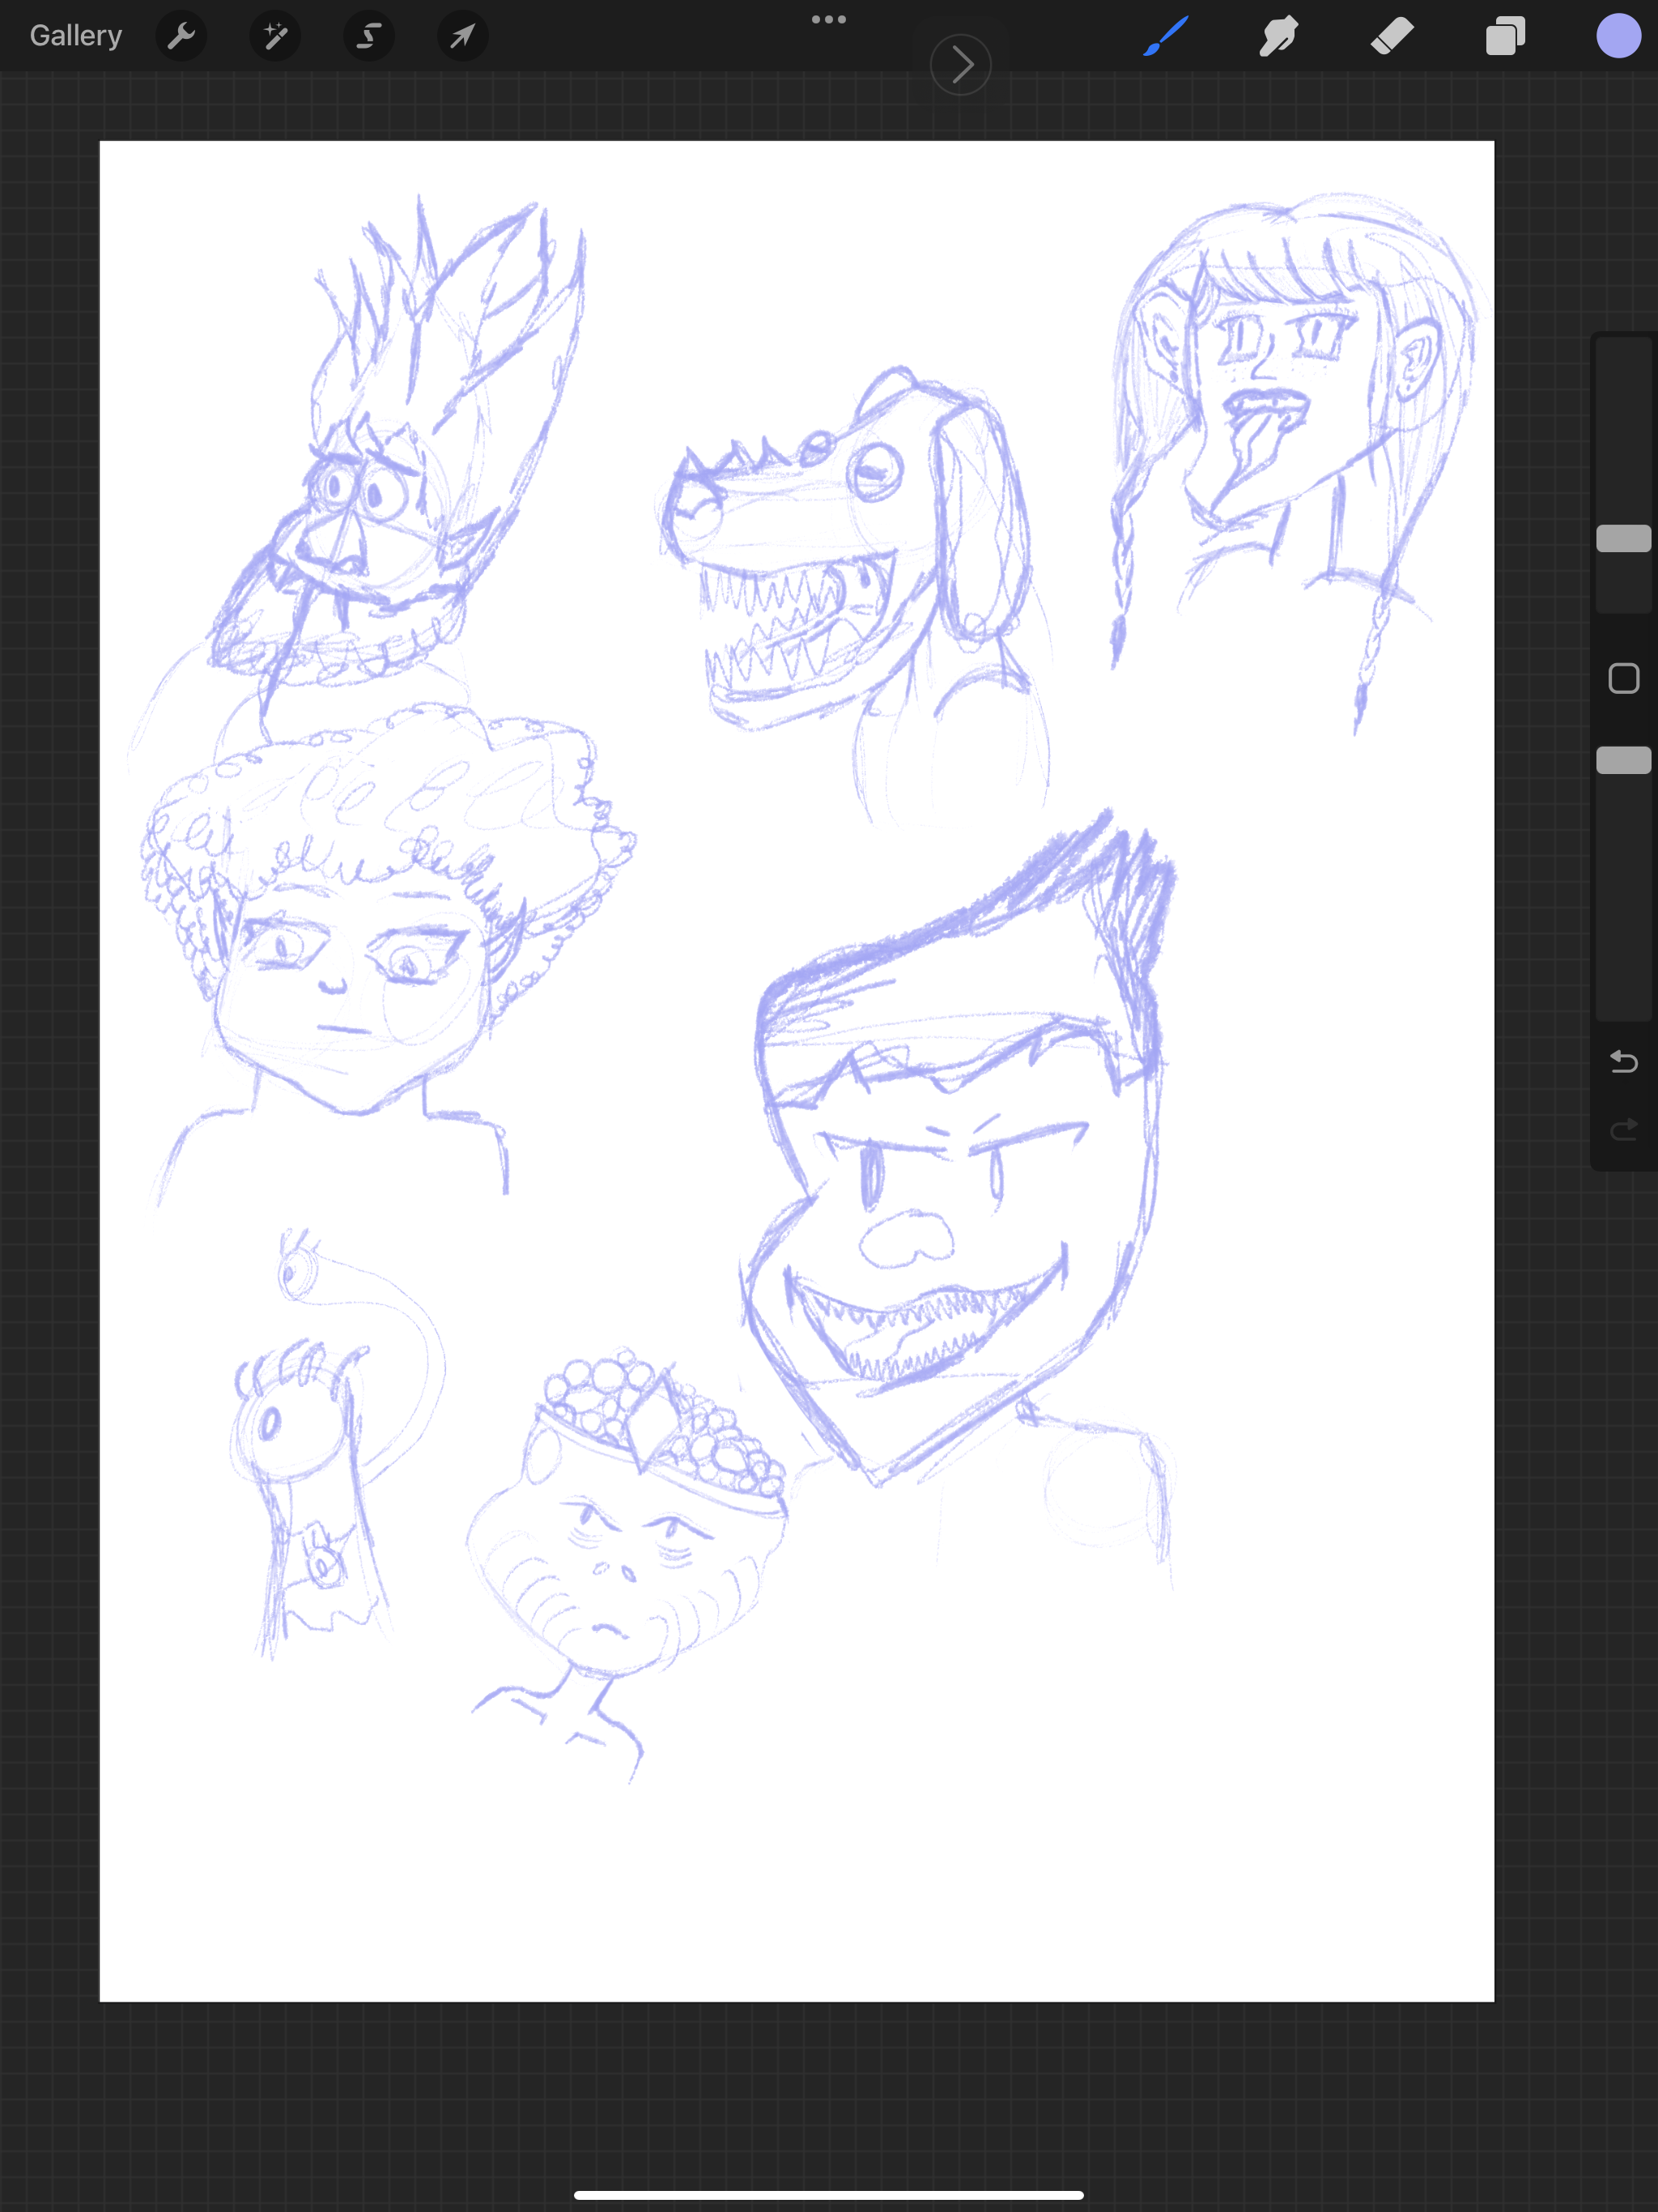Expand the chevron arrow button at top
This screenshot has width=1658, height=2212.
(x=960, y=66)
